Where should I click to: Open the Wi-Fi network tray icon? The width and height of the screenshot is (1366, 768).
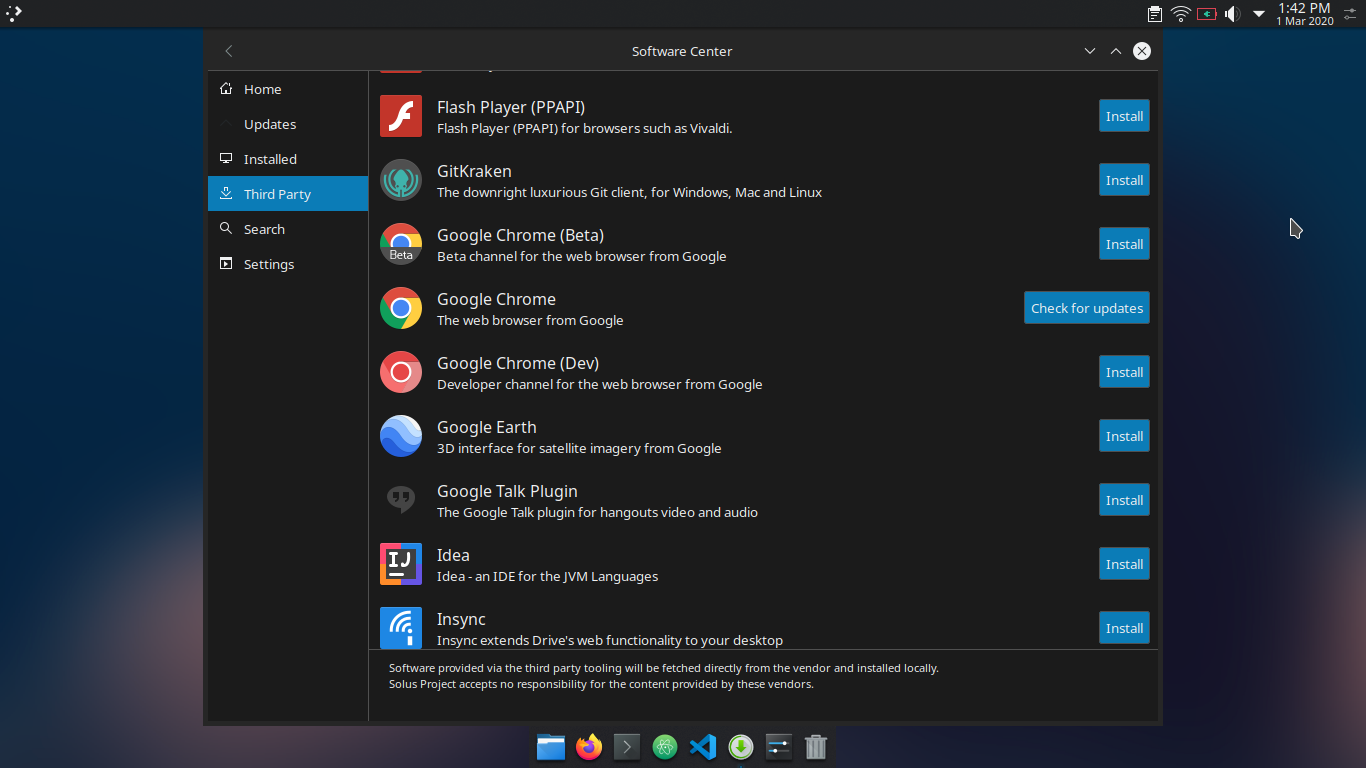1181,14
